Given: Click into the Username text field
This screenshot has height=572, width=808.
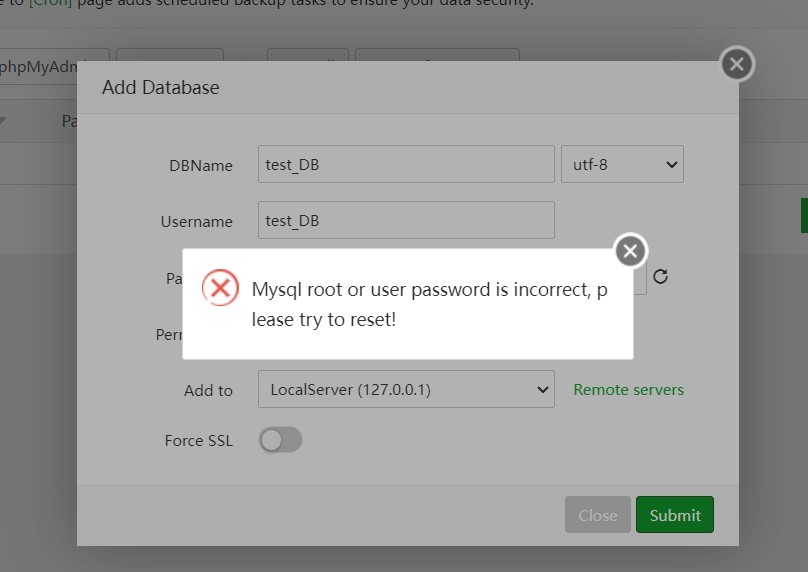Looking at the screenshot, I should tap(406, 220).
